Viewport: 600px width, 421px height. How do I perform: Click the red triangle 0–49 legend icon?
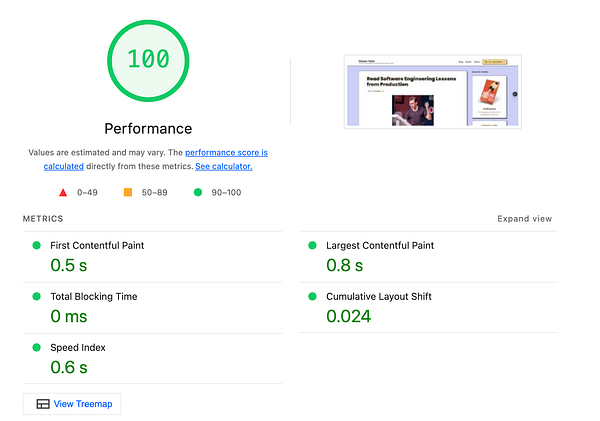(x=63, y=193)
